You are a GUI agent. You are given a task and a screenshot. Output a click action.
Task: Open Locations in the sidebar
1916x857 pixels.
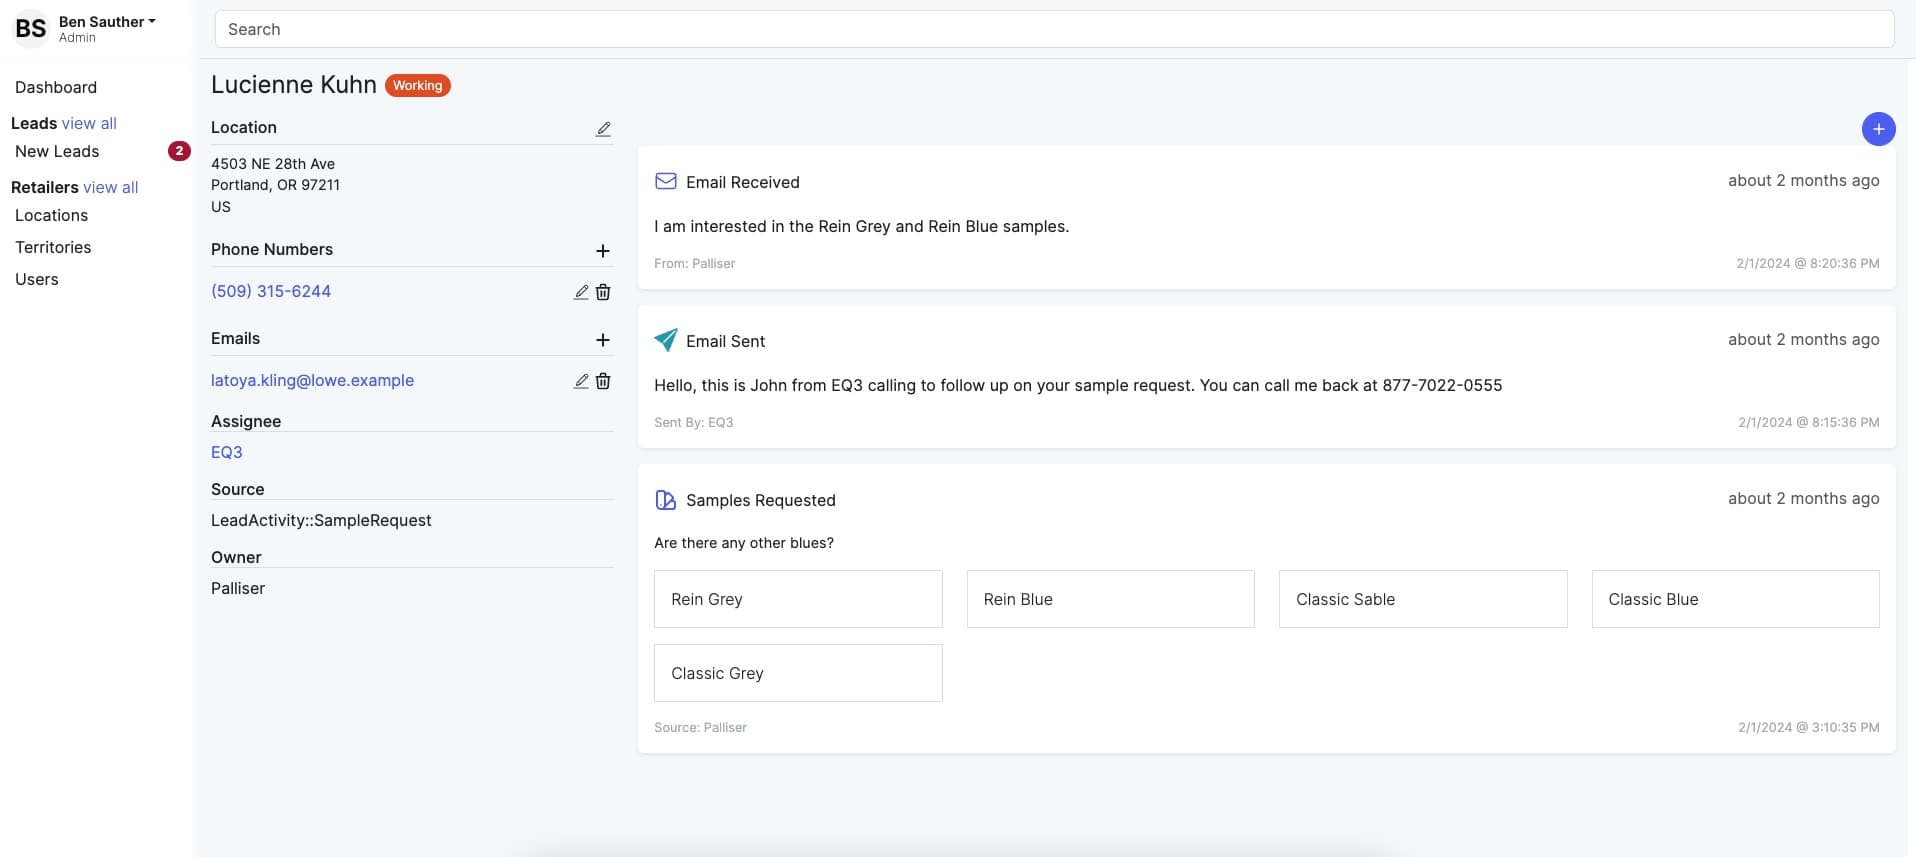pyautogui.click(x=51, y=216)
